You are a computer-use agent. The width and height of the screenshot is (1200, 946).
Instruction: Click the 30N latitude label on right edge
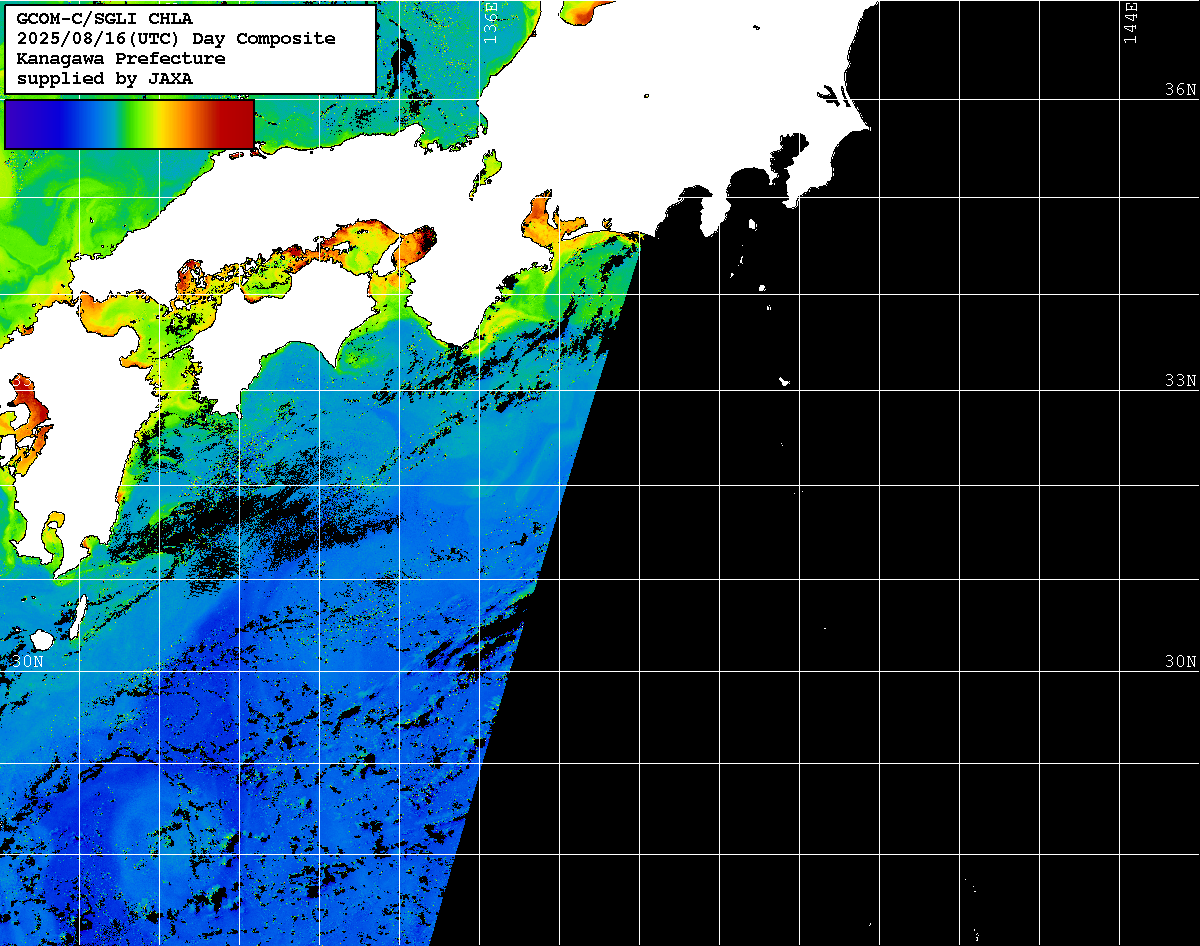pos(1180,661)
